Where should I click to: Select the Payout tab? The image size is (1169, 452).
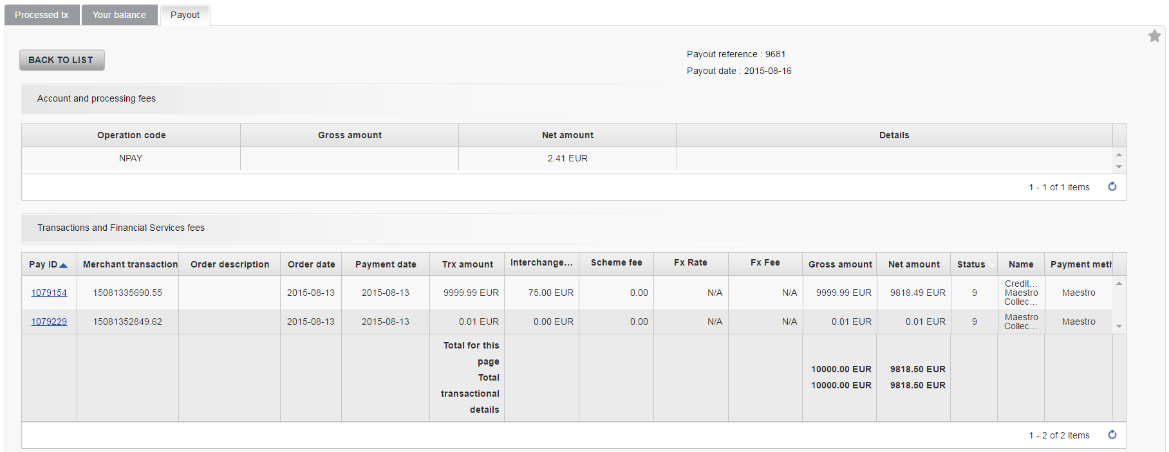(x=185, y=15)
